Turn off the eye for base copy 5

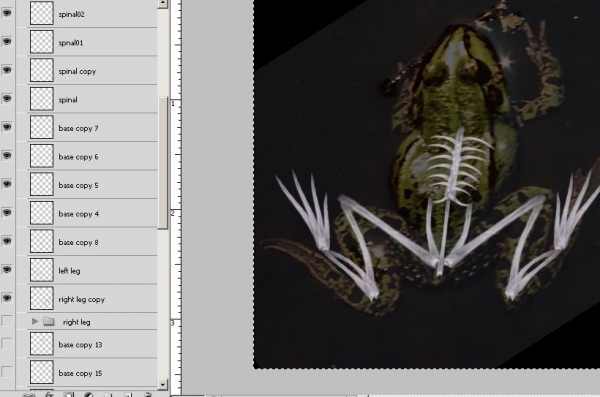click(x=7, y=184)
